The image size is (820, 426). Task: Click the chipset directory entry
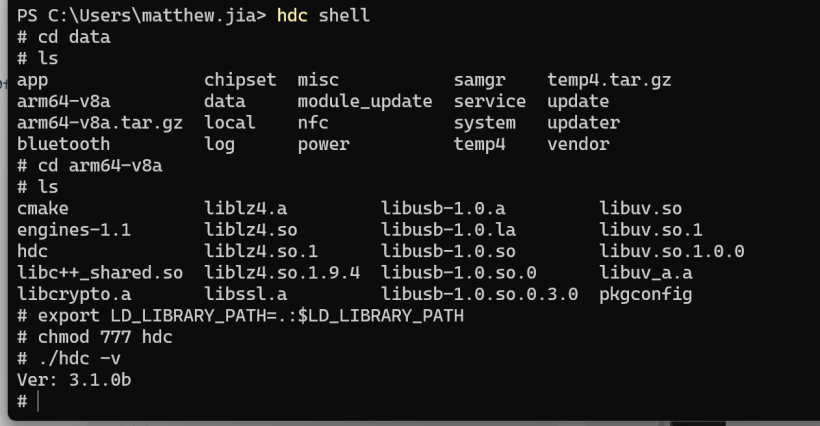tap(240, 80)
